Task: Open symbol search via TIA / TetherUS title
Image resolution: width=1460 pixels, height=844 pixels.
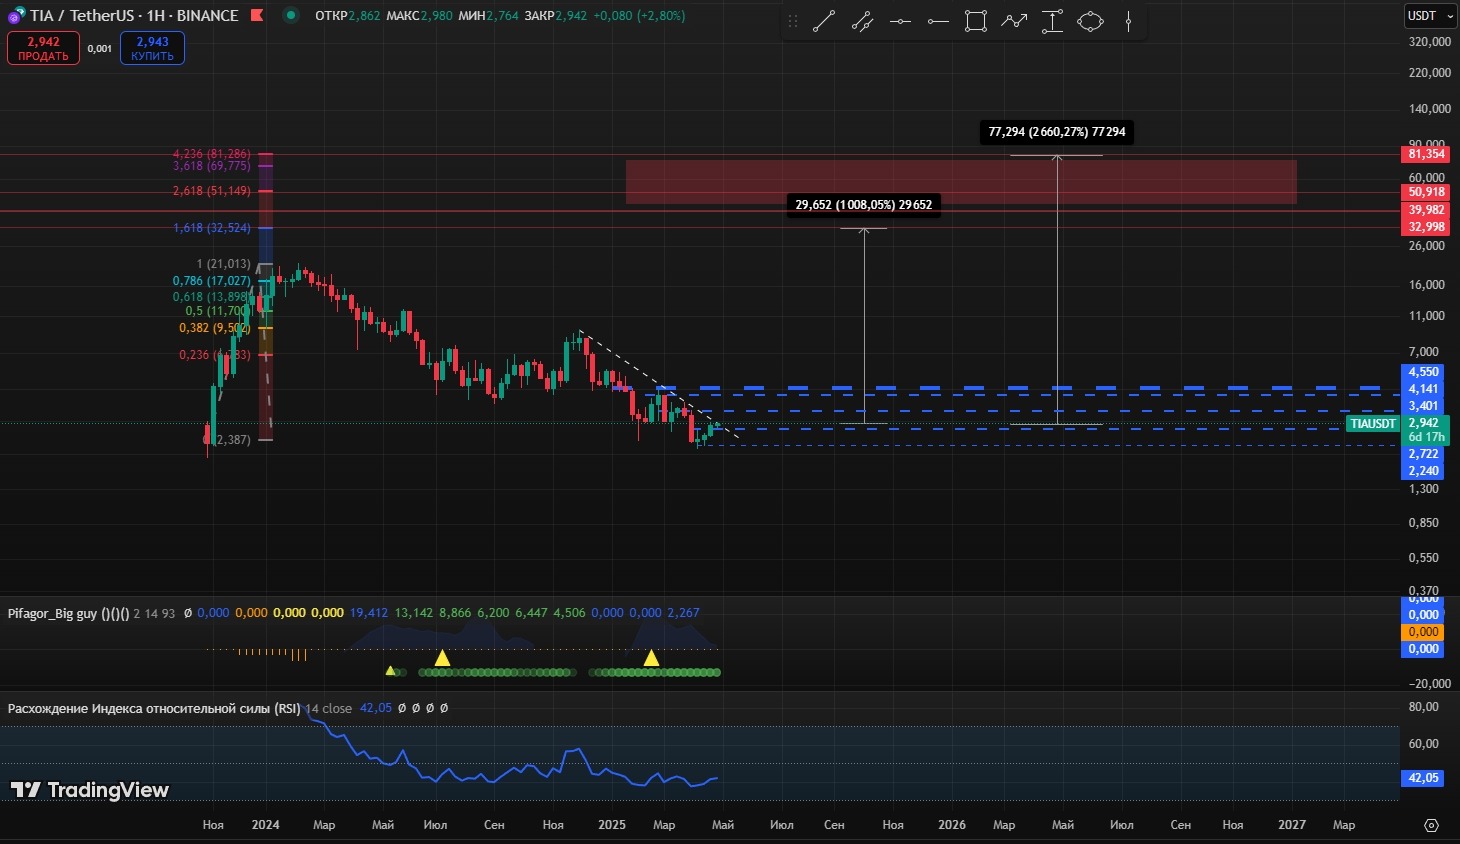Action: 134,16
